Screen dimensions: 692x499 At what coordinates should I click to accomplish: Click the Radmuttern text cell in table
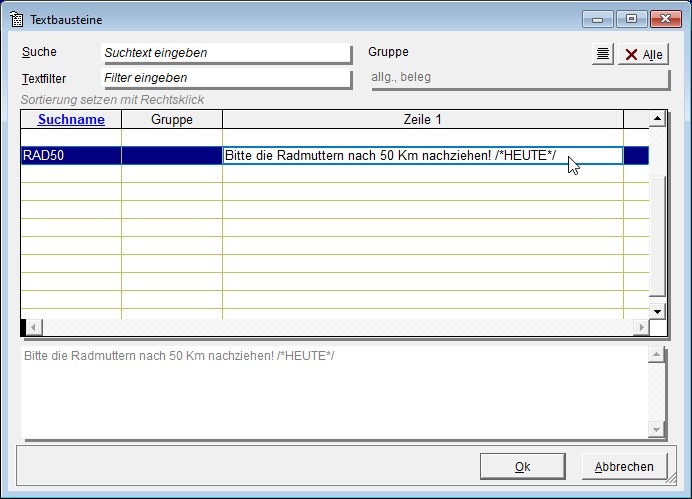[x=423, y=155]
